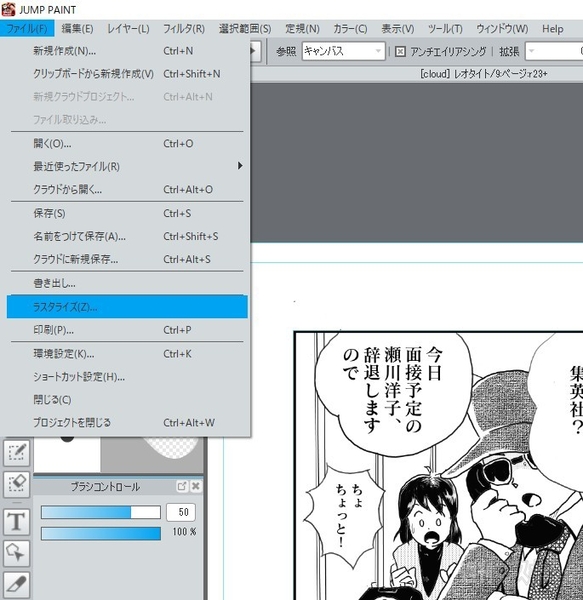Choose 書き出し... menu entry
The image size is (583, 600).
[x=127, y=283]
